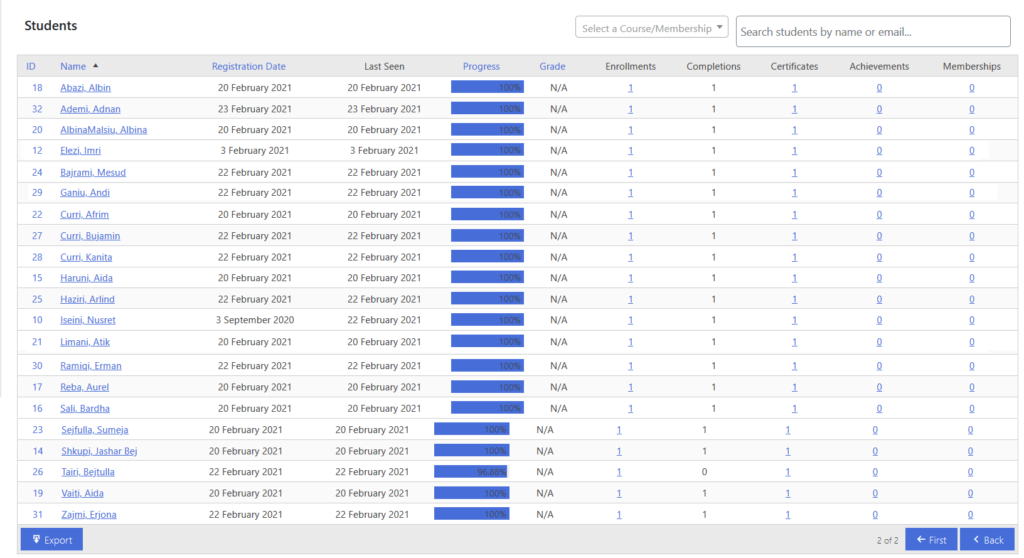
Task: Sort by Registration Date column
Action: coord(248,67)
